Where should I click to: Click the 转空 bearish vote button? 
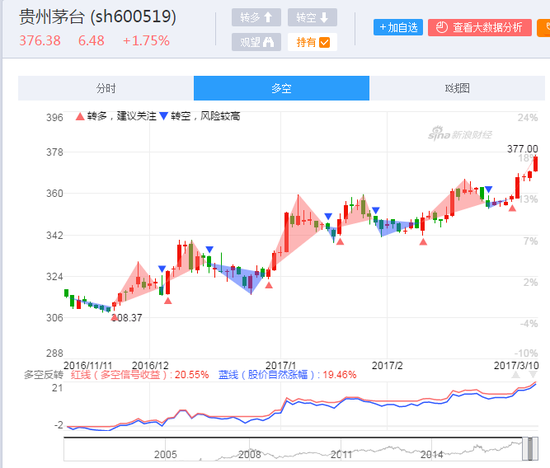[x=312, y=17]
